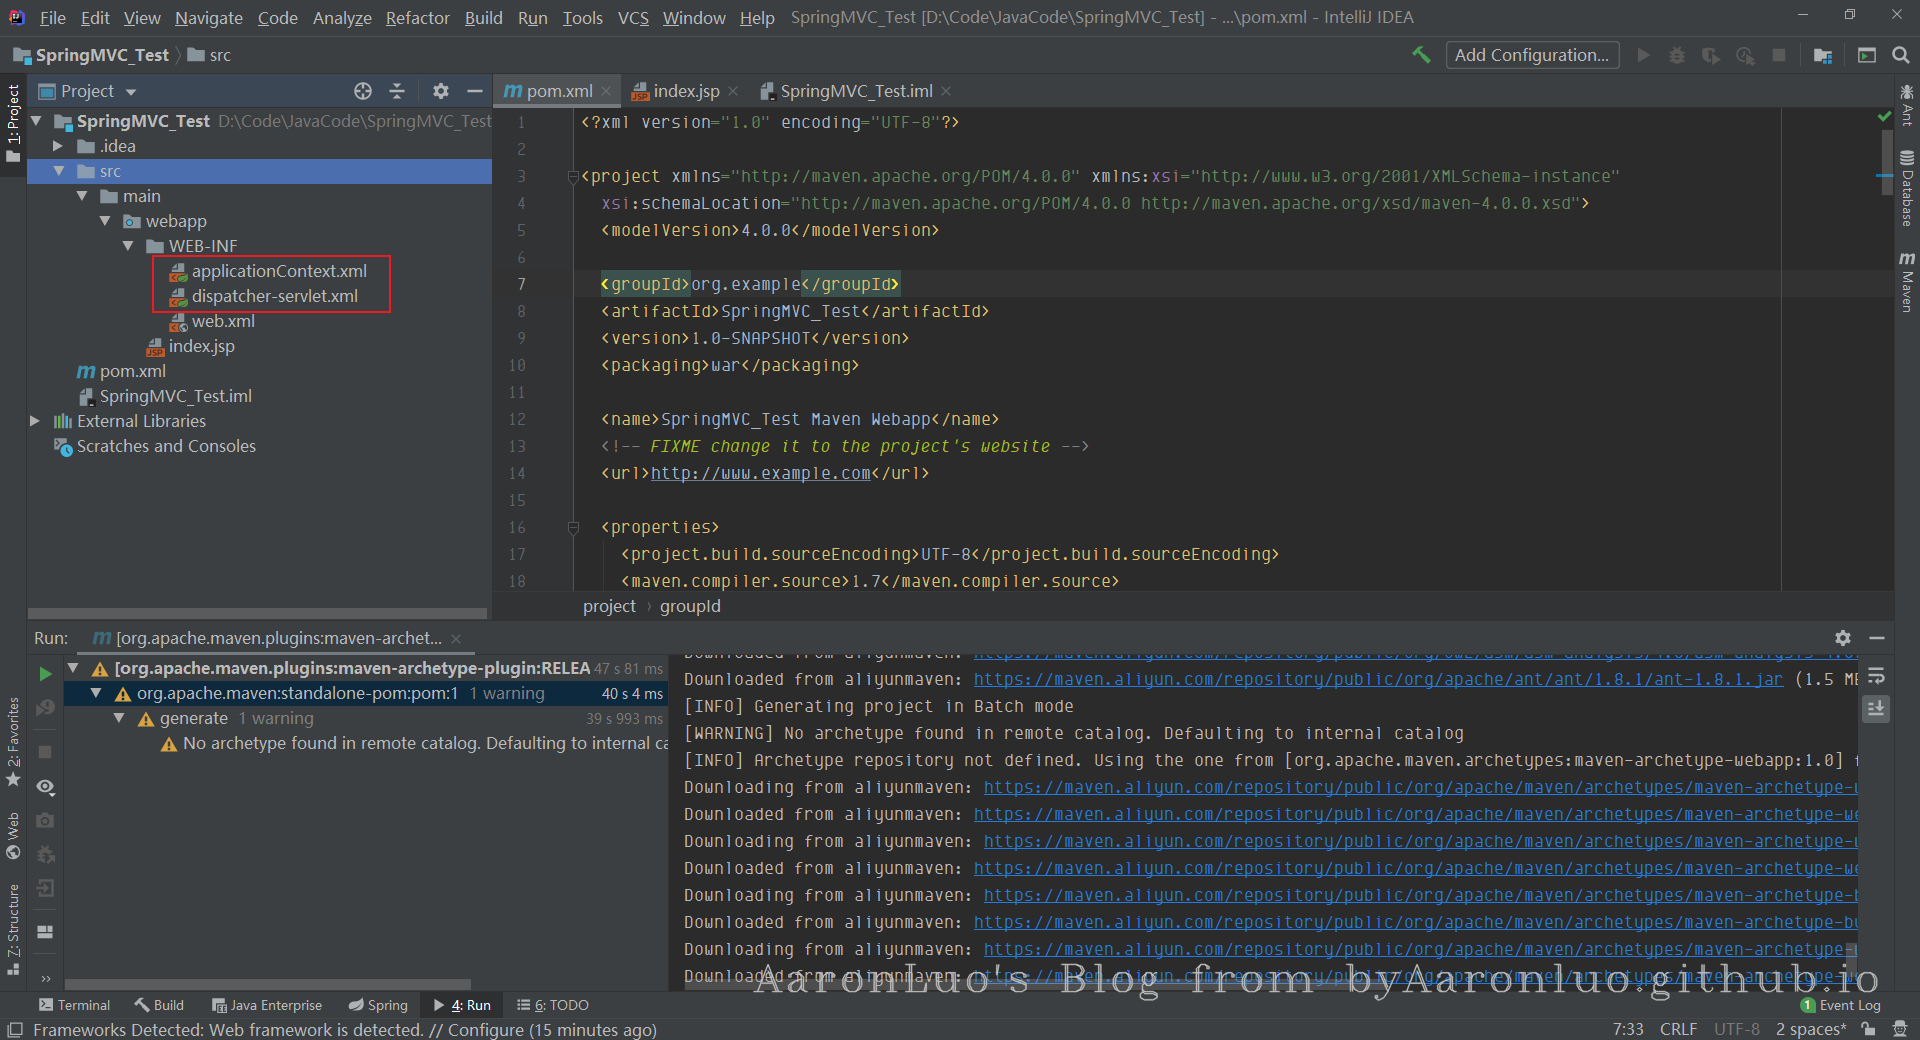The image size is (1920, 1040).
Task: Click the Add Configuration... button
Action: (1532, 55)
